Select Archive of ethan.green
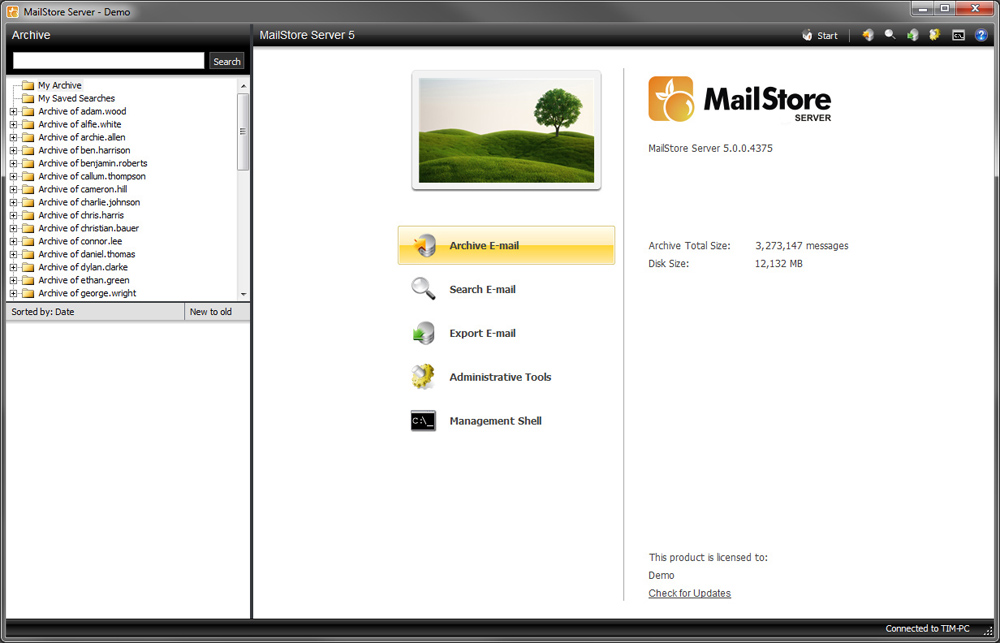Screen dimensions: 1000x643 (84, 280)
